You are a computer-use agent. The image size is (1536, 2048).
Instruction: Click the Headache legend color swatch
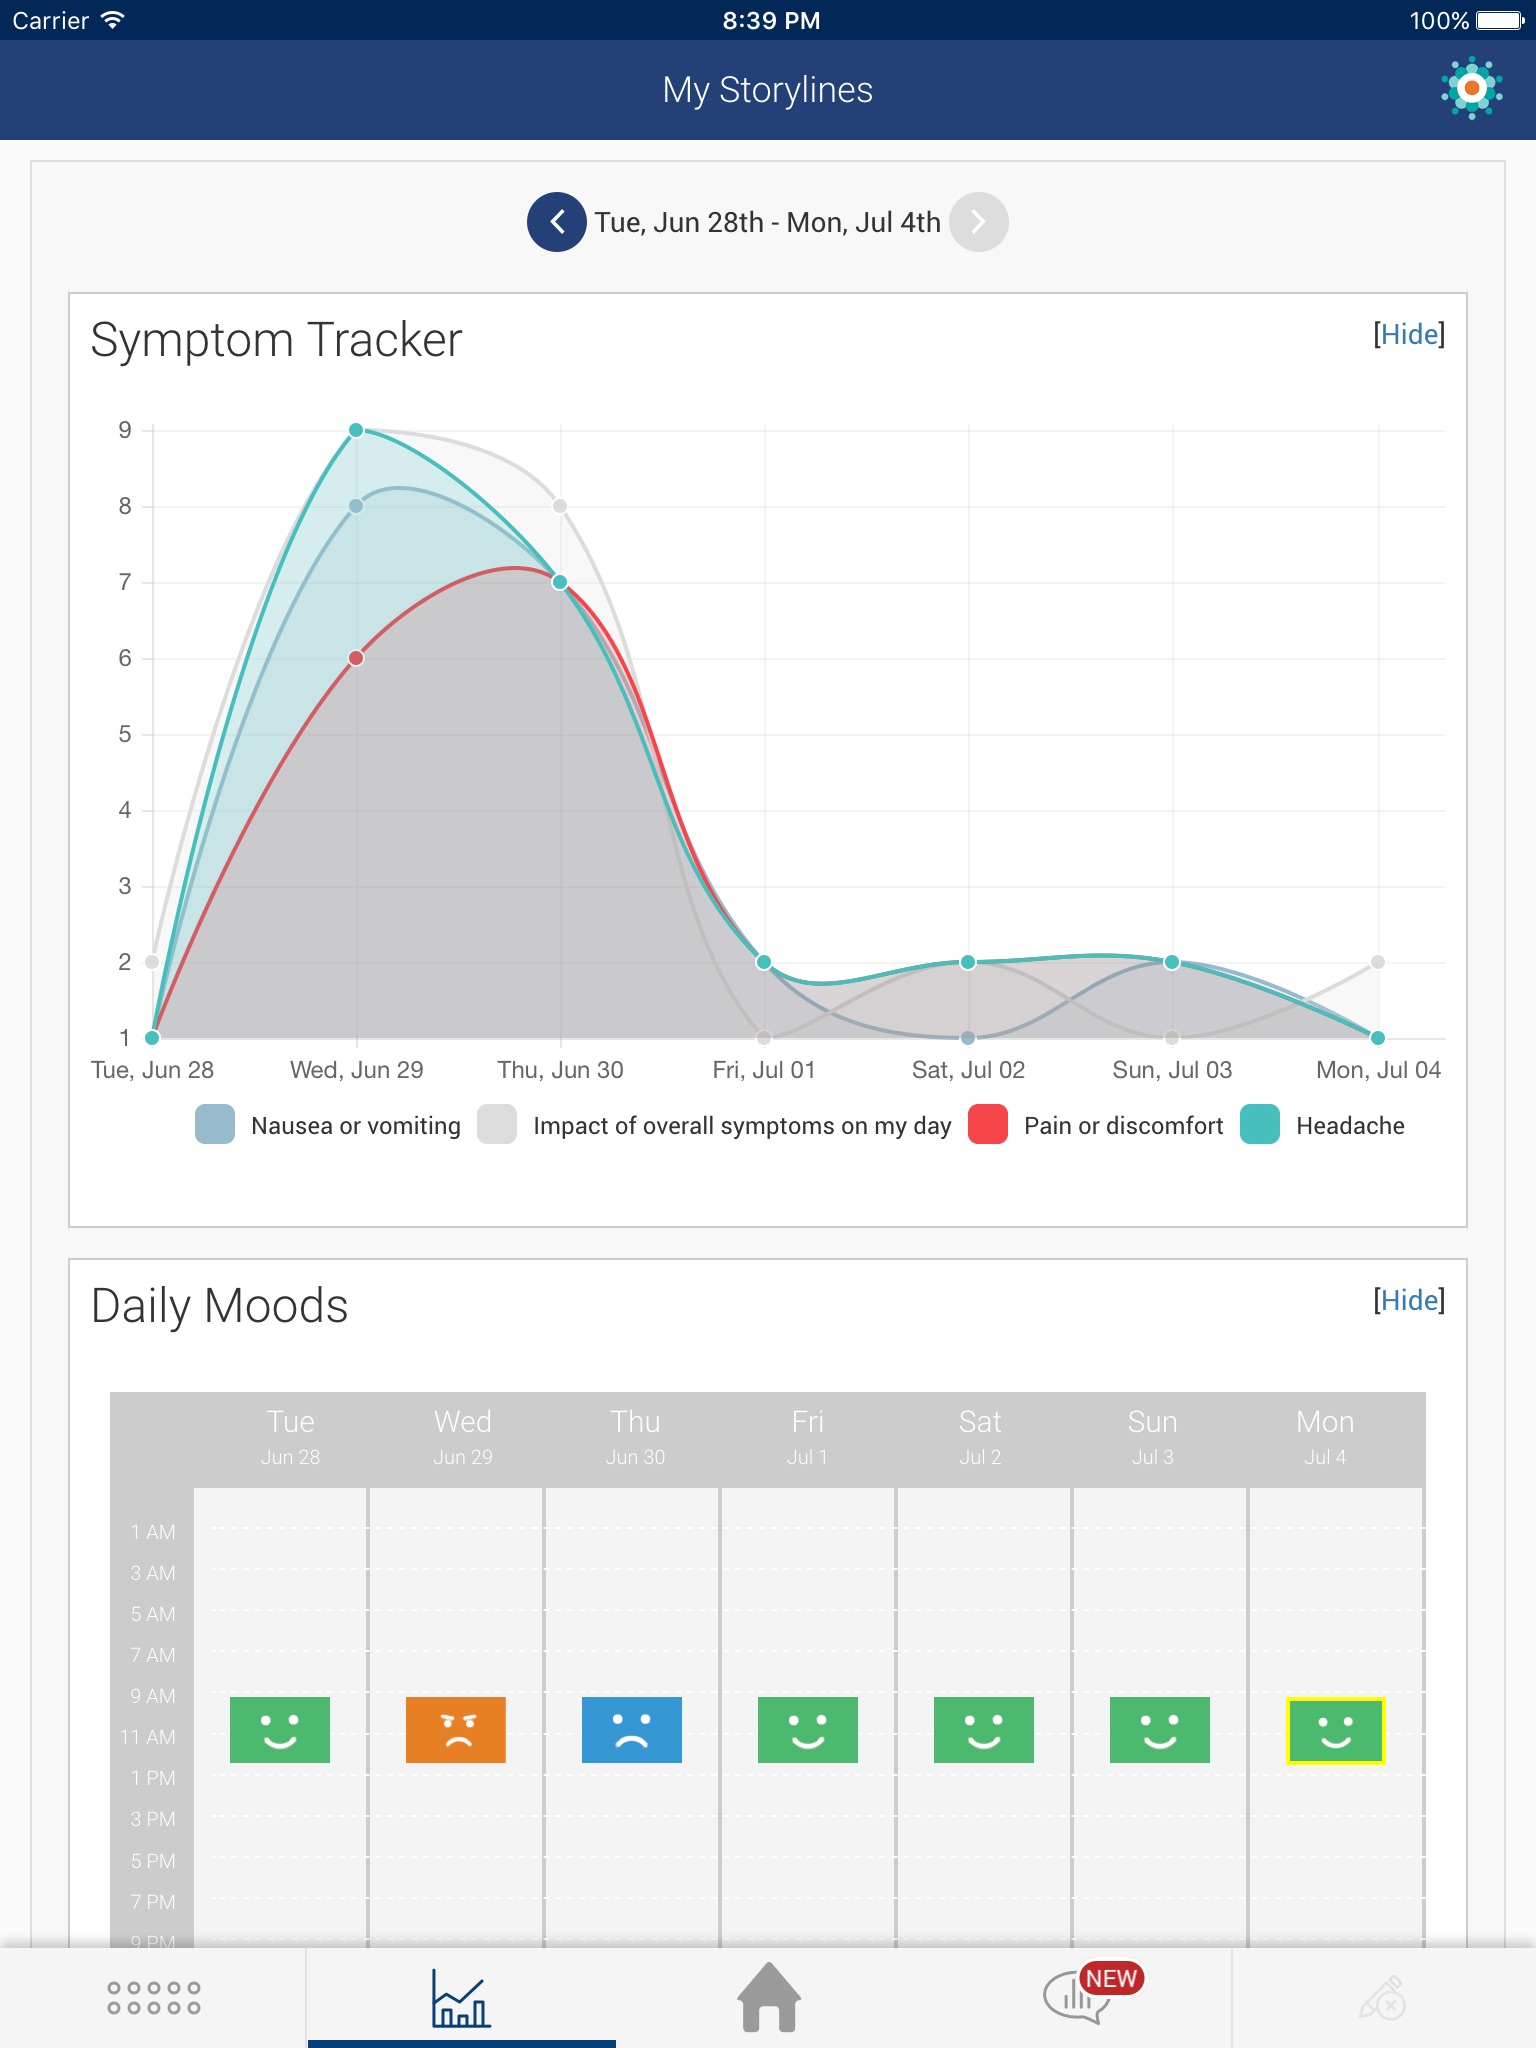tap(1260, 1125)
